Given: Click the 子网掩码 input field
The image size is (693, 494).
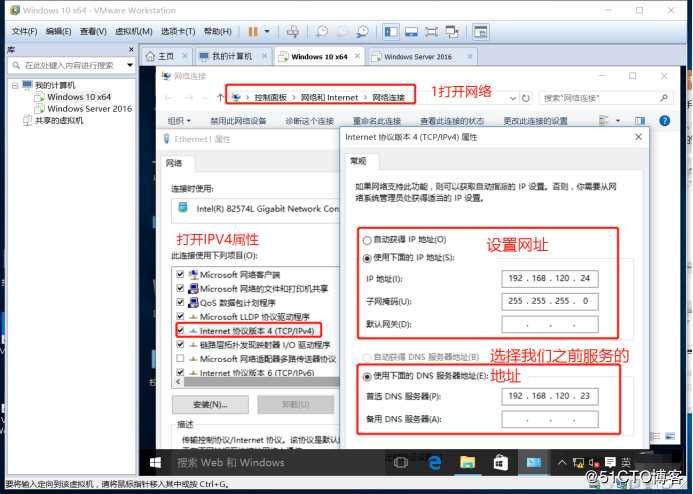Looking at the screenshot, I should pyautogui.click(x=550, y=301).
